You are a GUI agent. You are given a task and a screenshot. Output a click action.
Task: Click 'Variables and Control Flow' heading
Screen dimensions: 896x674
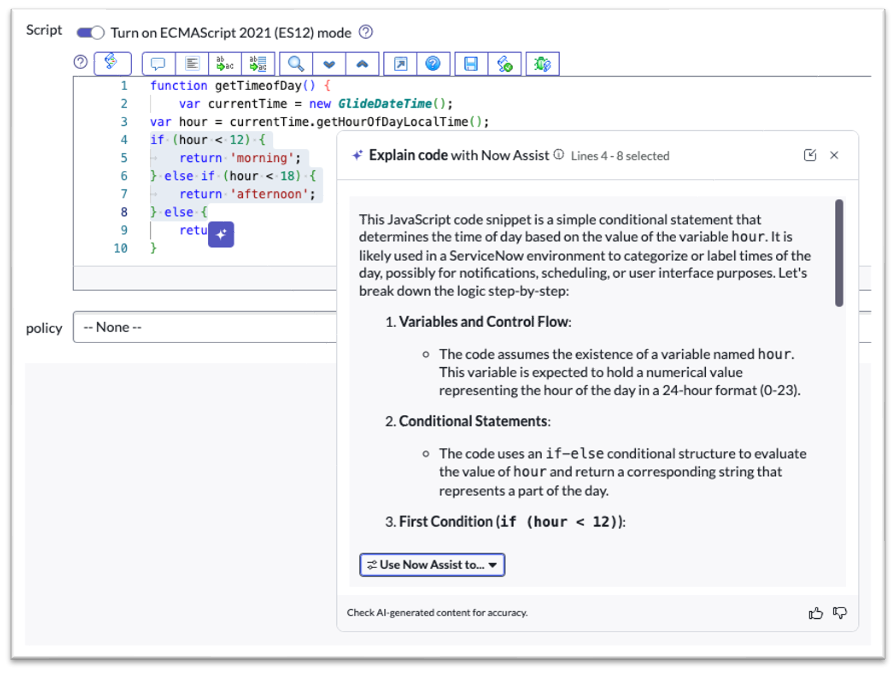pyautogui.click(x=484, y=322)
